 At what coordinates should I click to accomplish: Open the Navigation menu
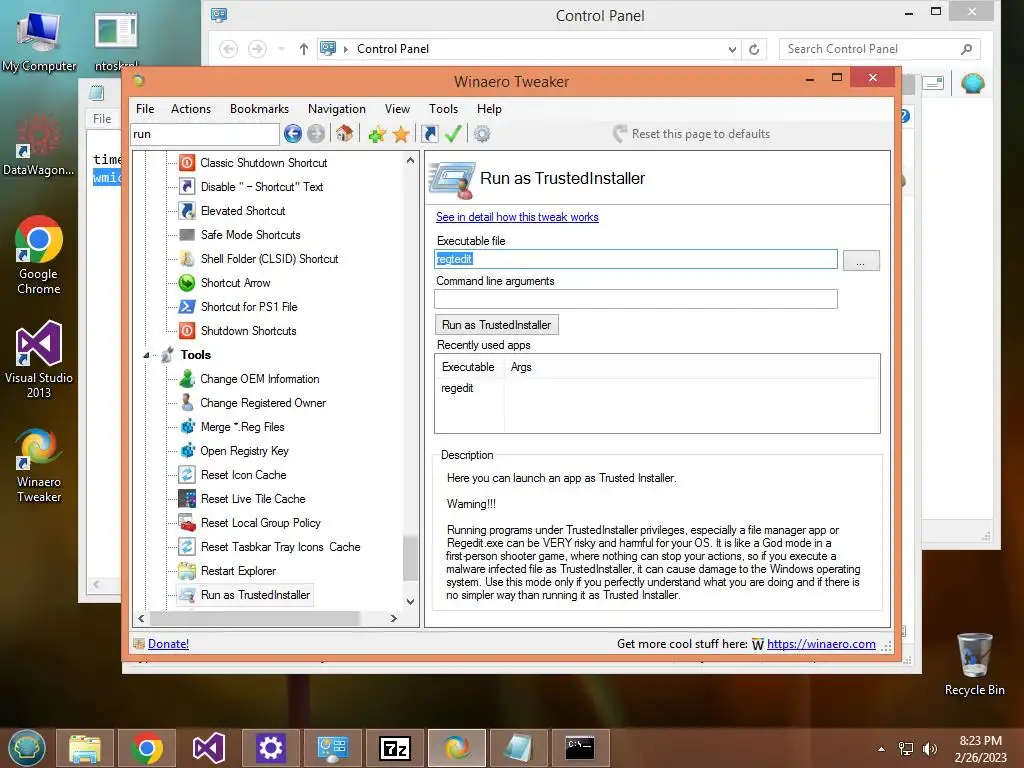tap(336, 109)
